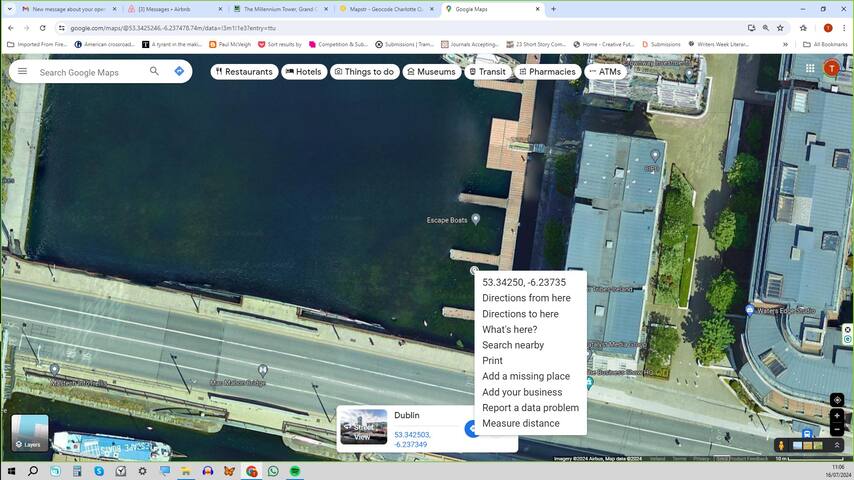Click the blue directions arrow icon
The height and width of the screenshot is (480, 854).
pos(179,72)
